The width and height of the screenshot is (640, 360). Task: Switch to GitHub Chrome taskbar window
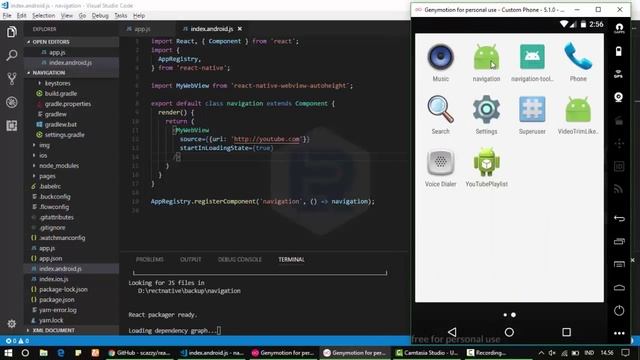[140, 353]
